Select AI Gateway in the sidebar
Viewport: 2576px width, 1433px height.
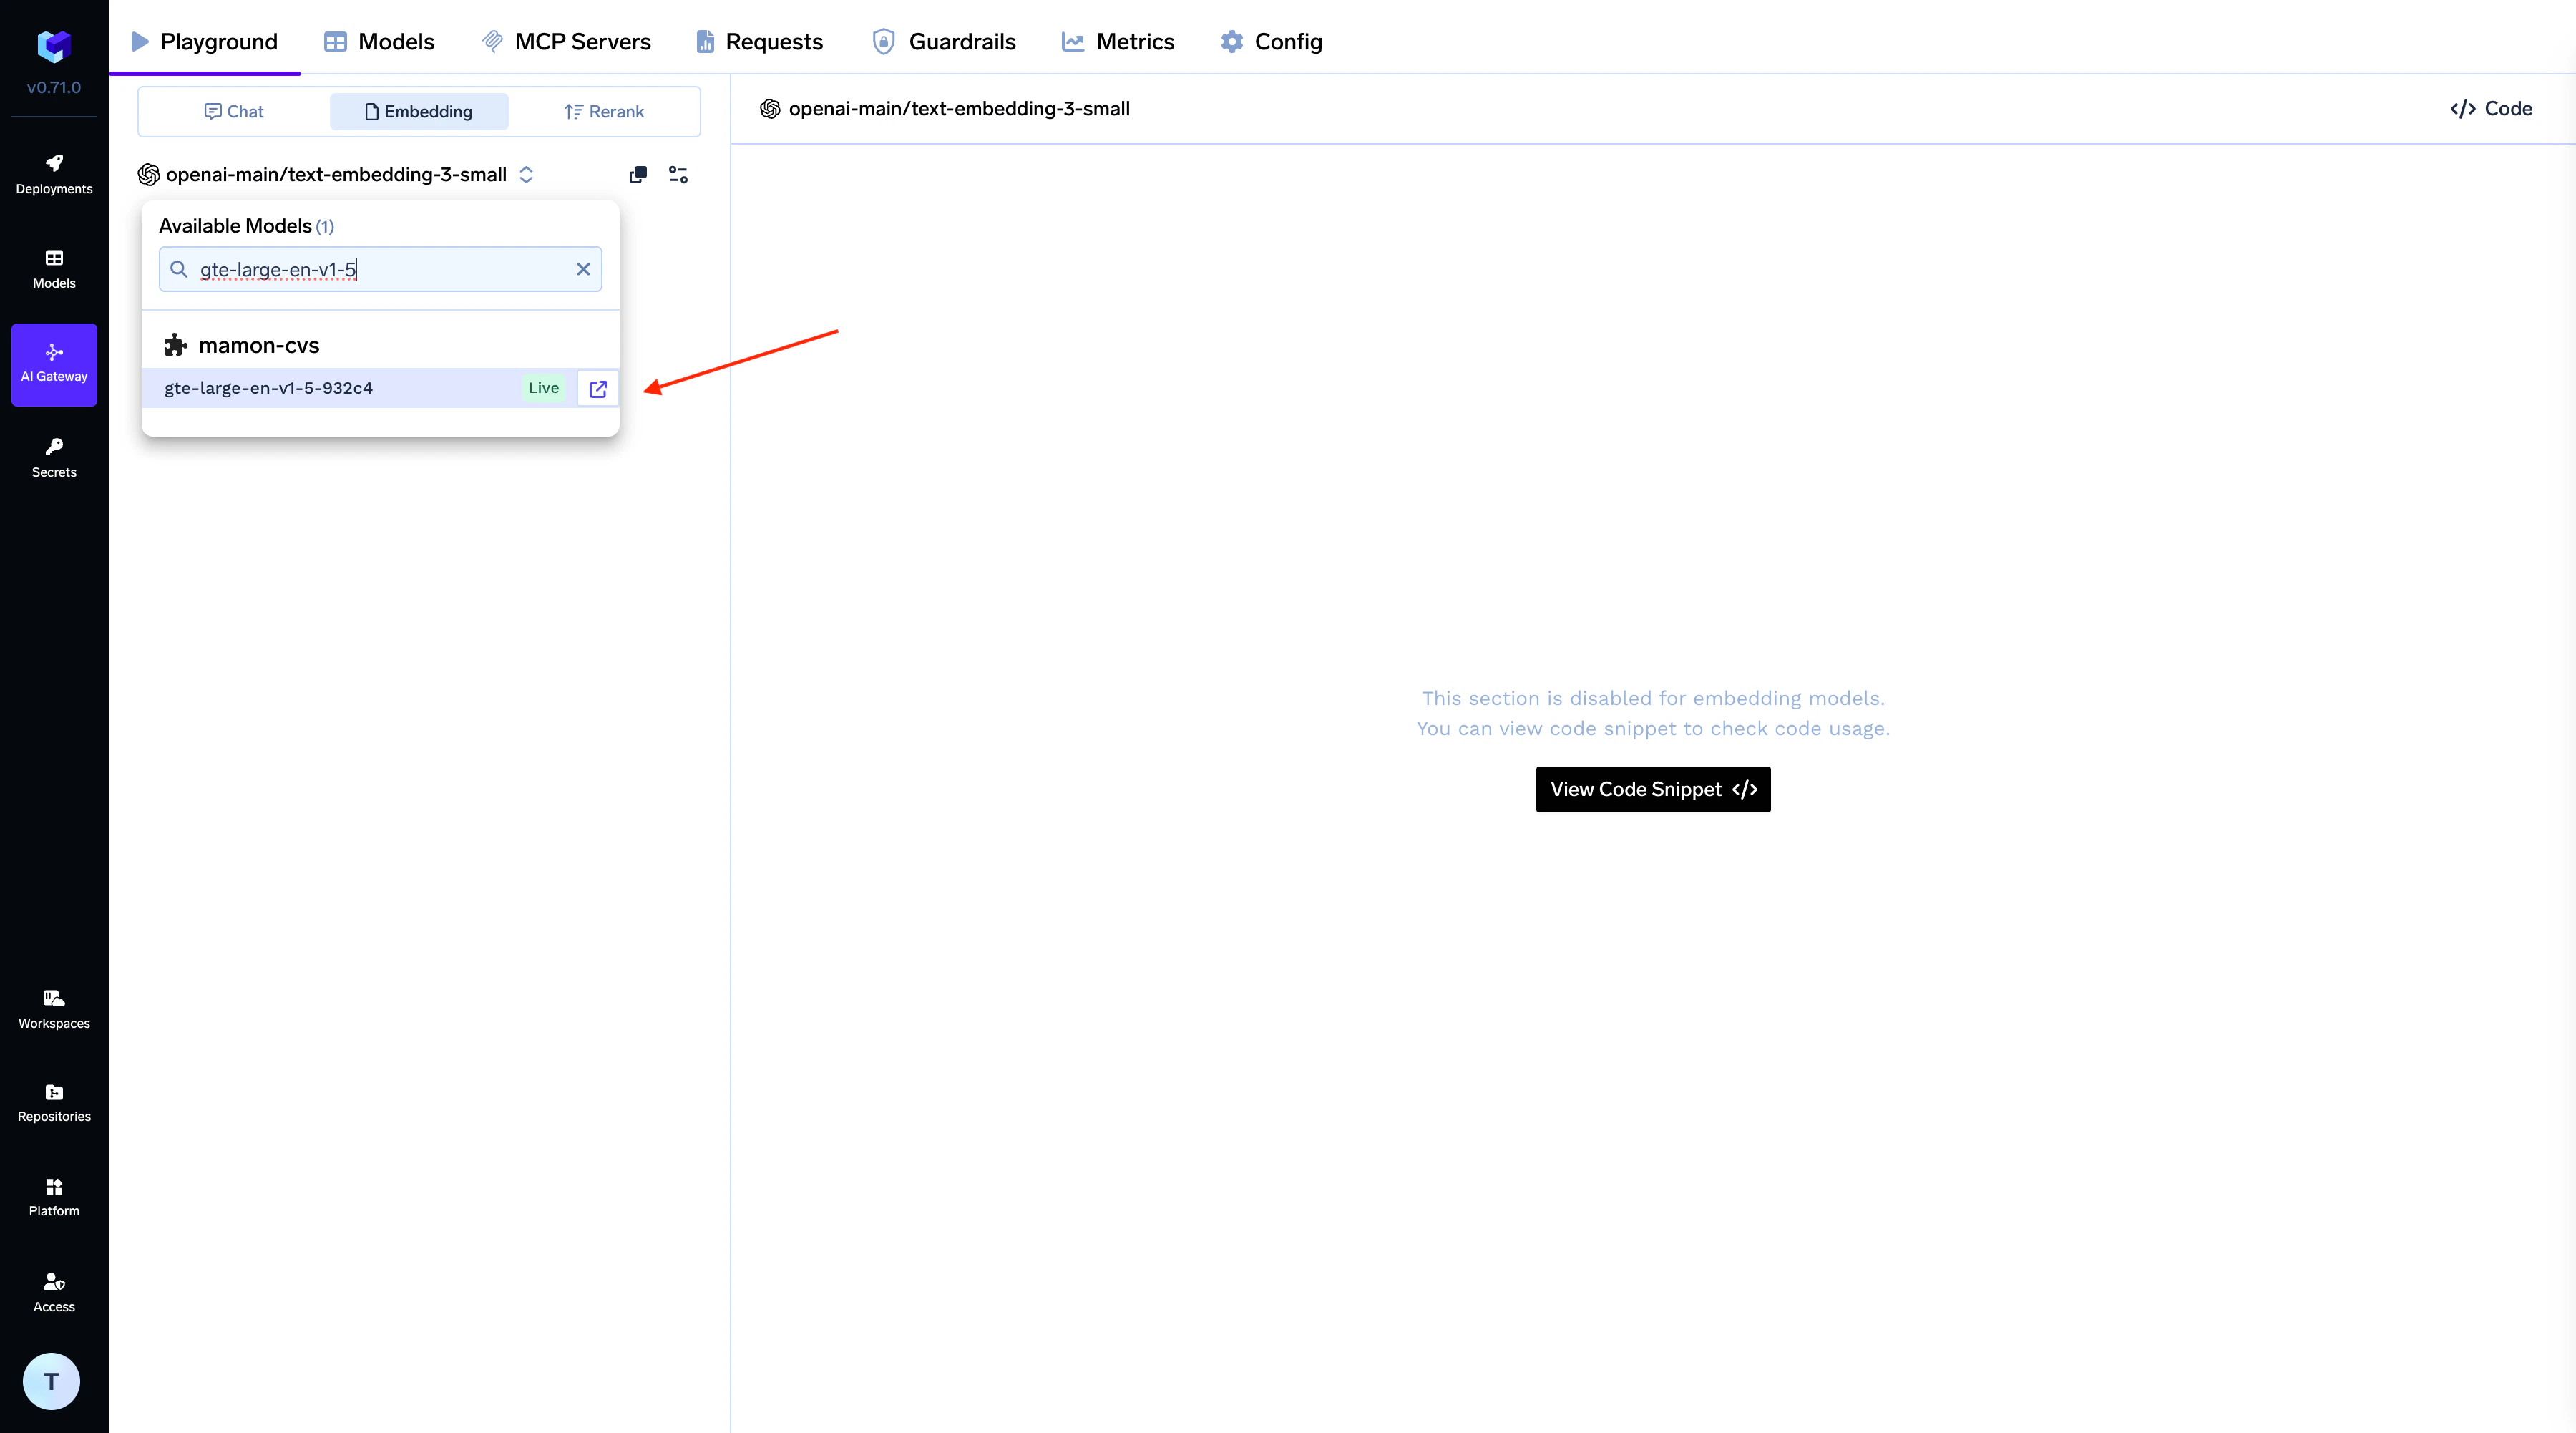53,364
